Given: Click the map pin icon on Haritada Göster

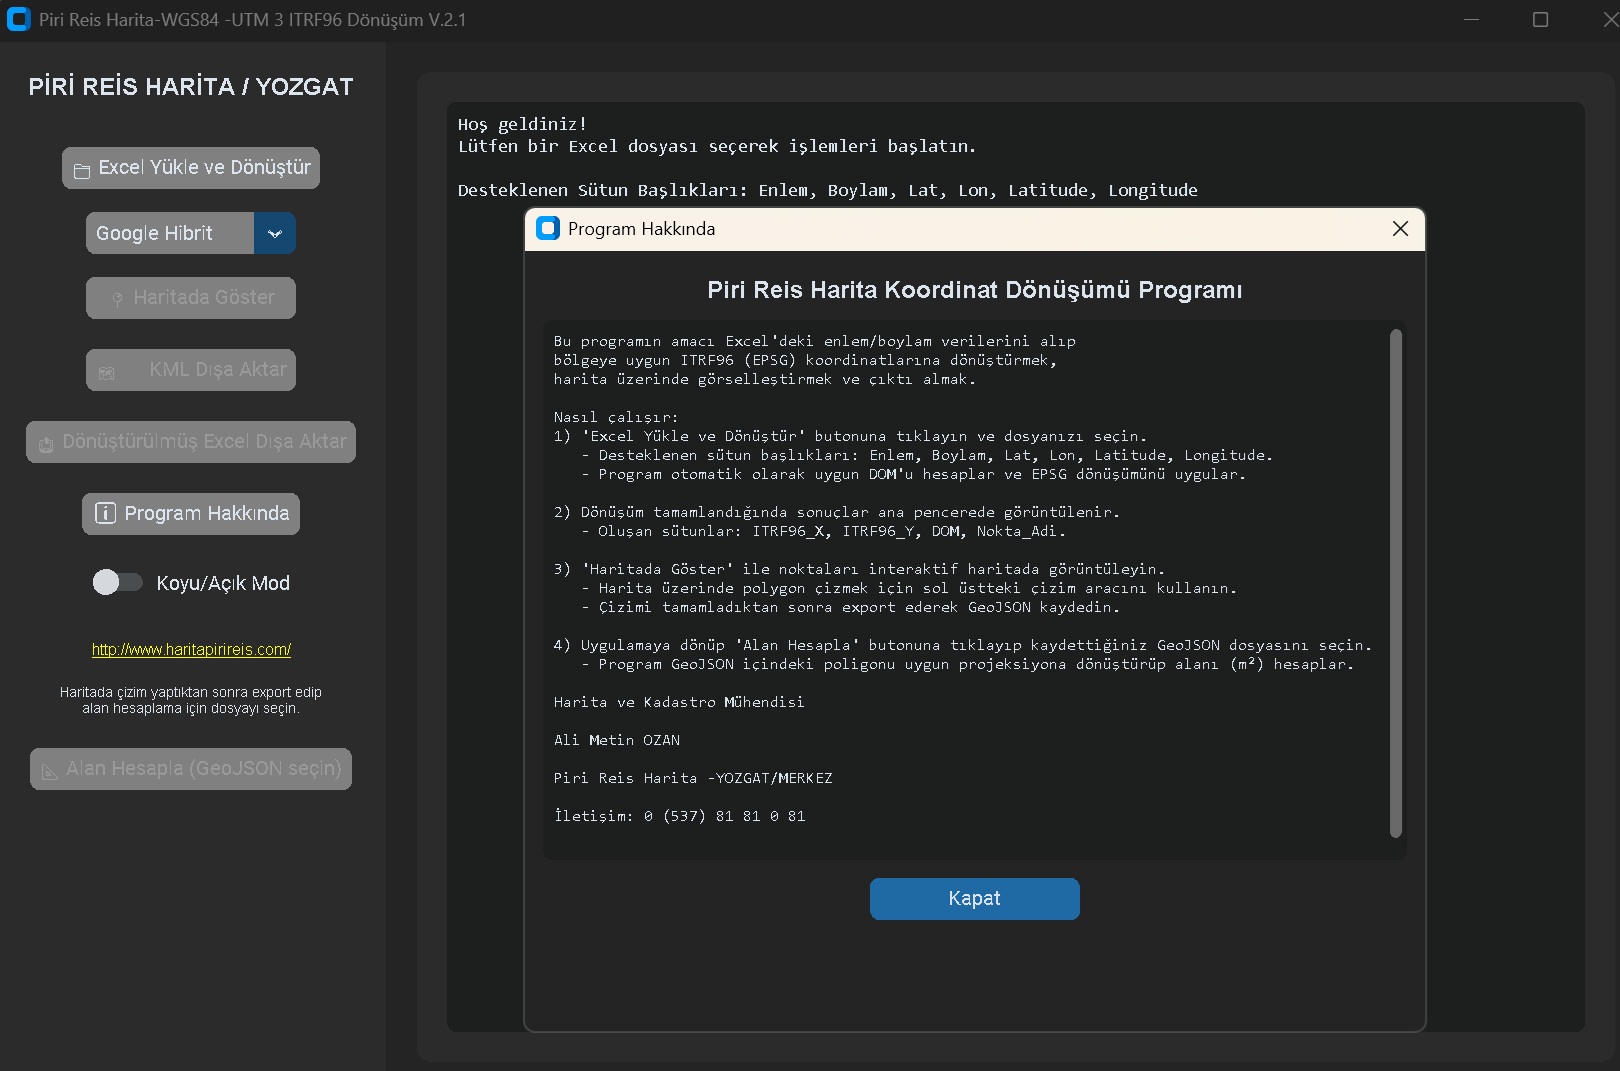Looking at the screenshot, I should (x=117, y=299).
